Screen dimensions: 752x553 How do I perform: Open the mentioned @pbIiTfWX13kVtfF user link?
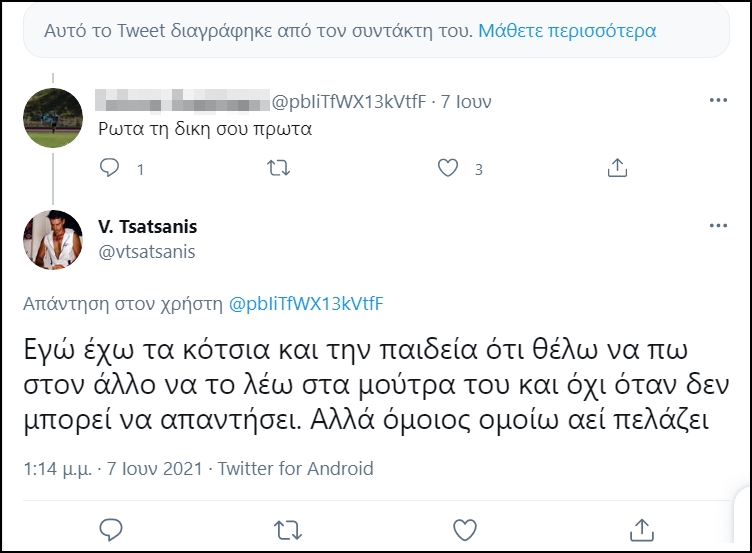pyautogui.click(x=306, y=302)
